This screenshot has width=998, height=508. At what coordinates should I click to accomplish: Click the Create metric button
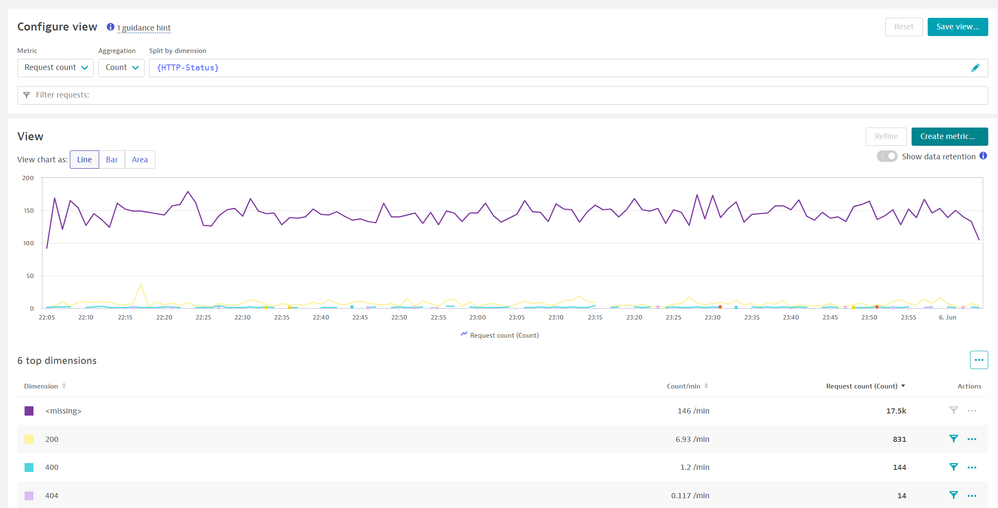click(949, 137)
